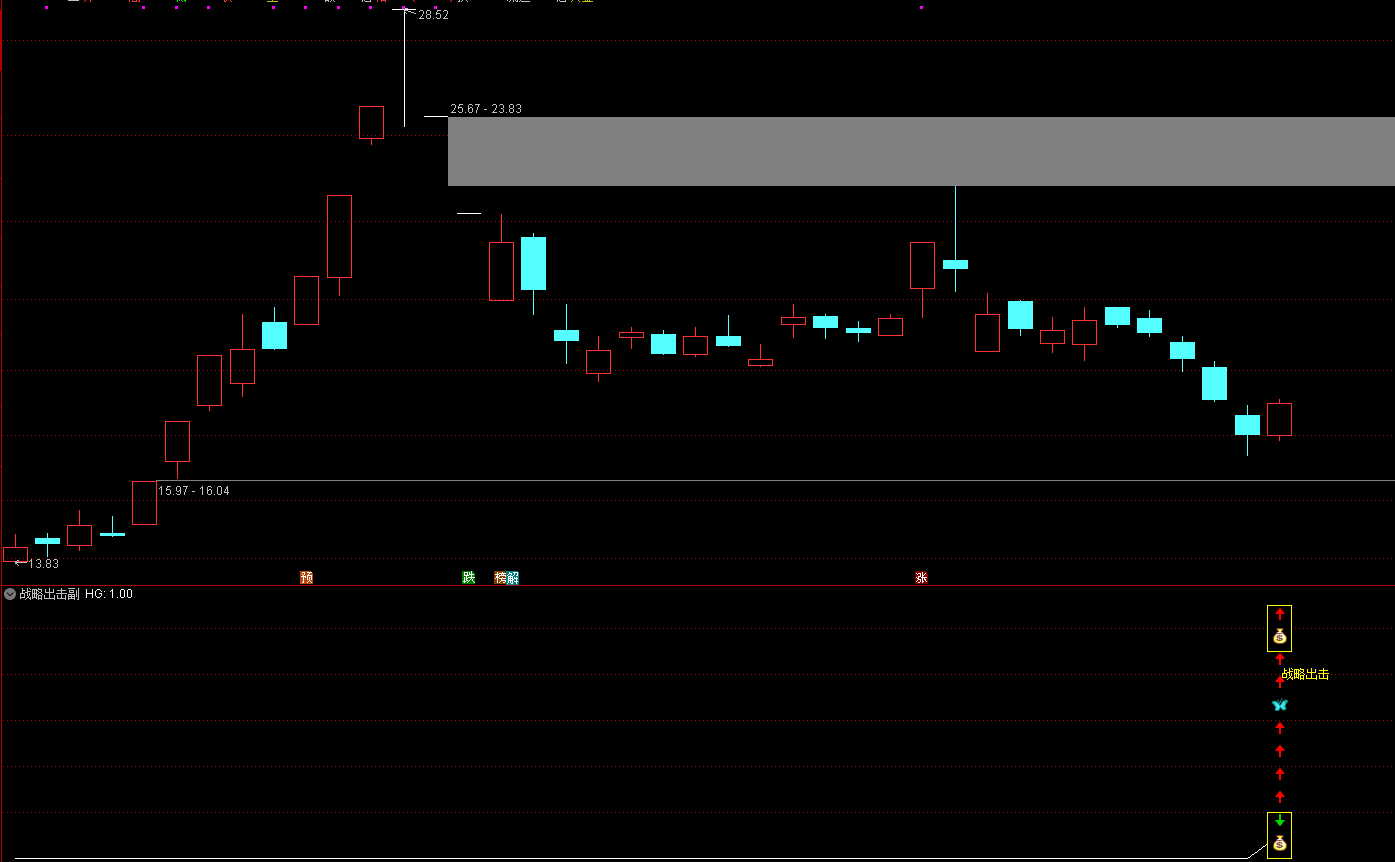
Task: Click the top money bag icon
Action: [1279, 637]
